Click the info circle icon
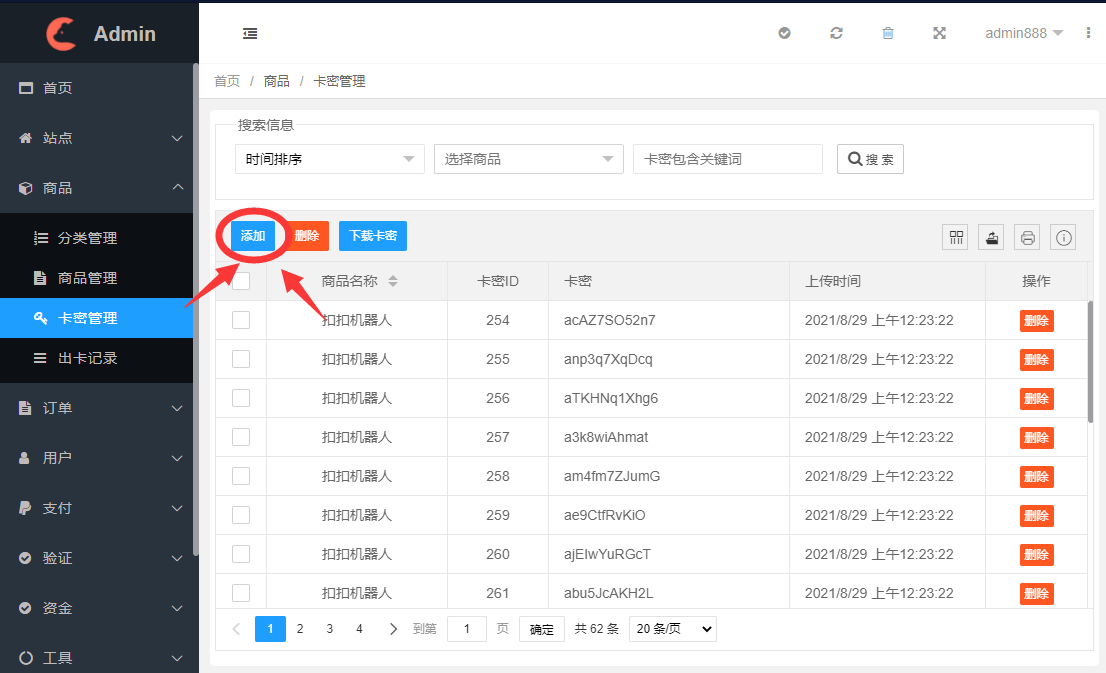The height and width of the screenshot is (673, 1106). [1064, 238]
